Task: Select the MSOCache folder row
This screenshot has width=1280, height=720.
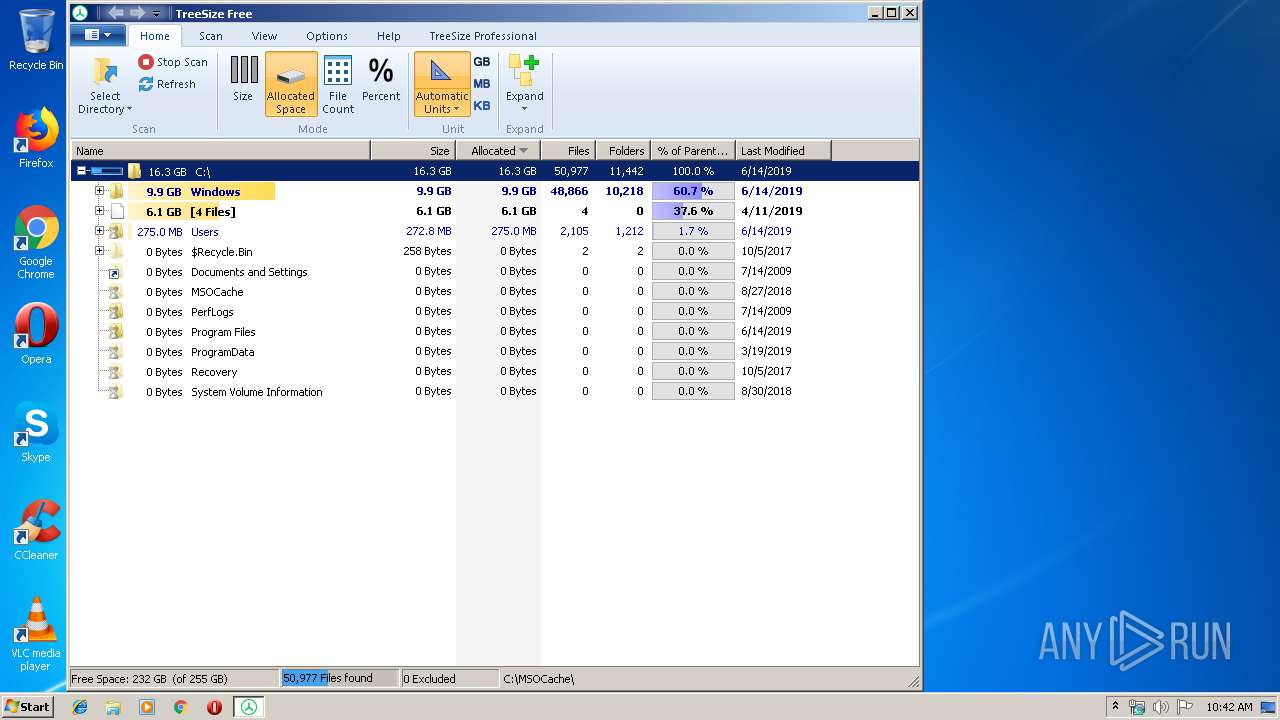Action: coord(494,291)
